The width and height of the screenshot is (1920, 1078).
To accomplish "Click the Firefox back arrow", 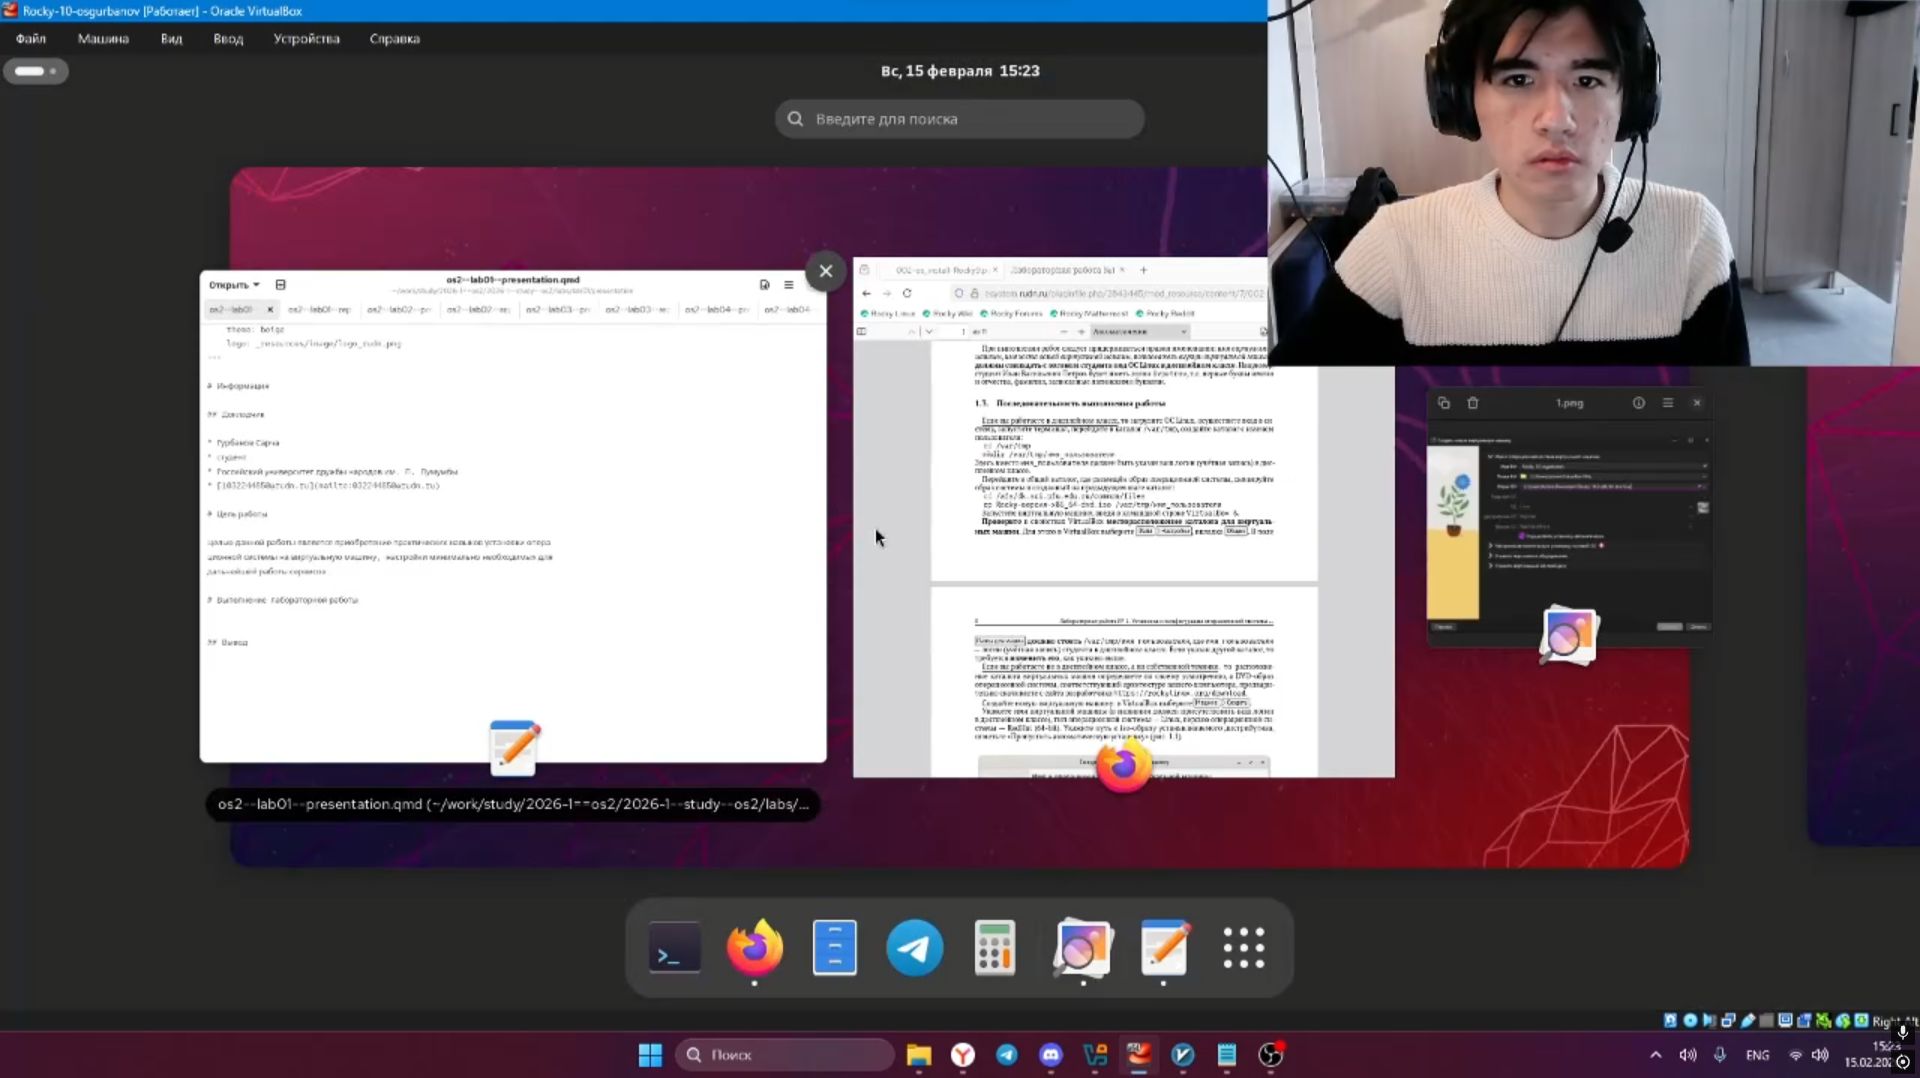I will [x=866, y=293].
